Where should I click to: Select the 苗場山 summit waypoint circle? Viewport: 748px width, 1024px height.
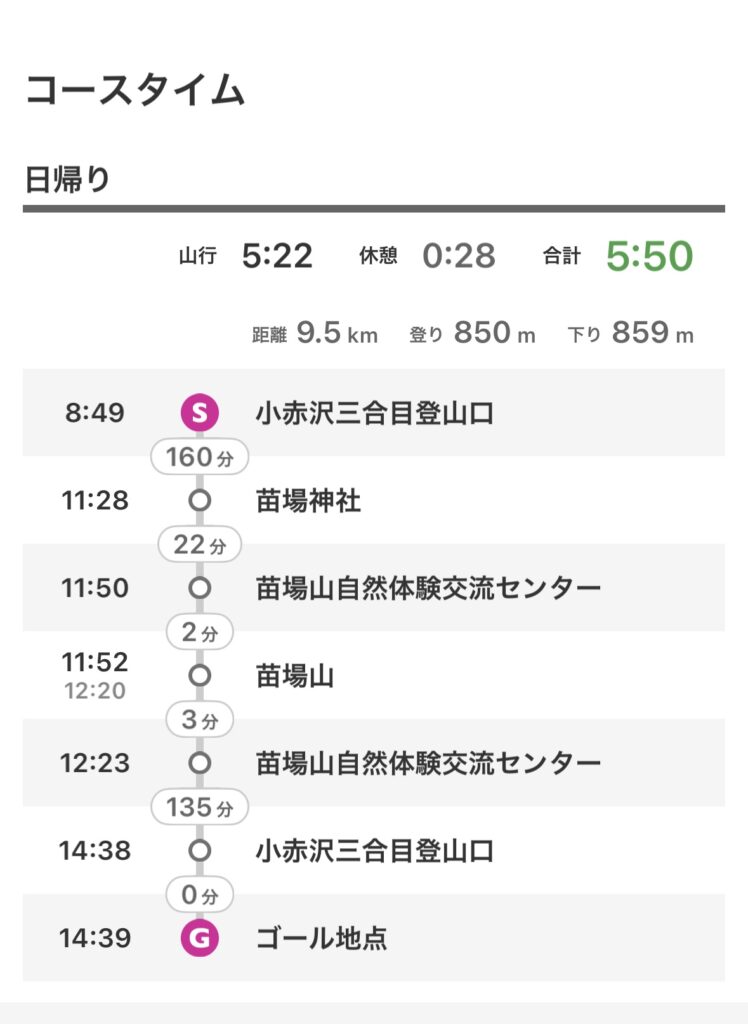pyautogui.click(x=199, y=675)
